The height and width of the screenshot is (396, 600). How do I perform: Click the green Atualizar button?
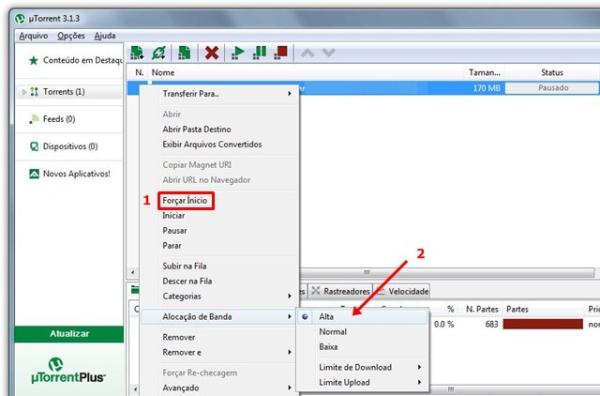69,334
